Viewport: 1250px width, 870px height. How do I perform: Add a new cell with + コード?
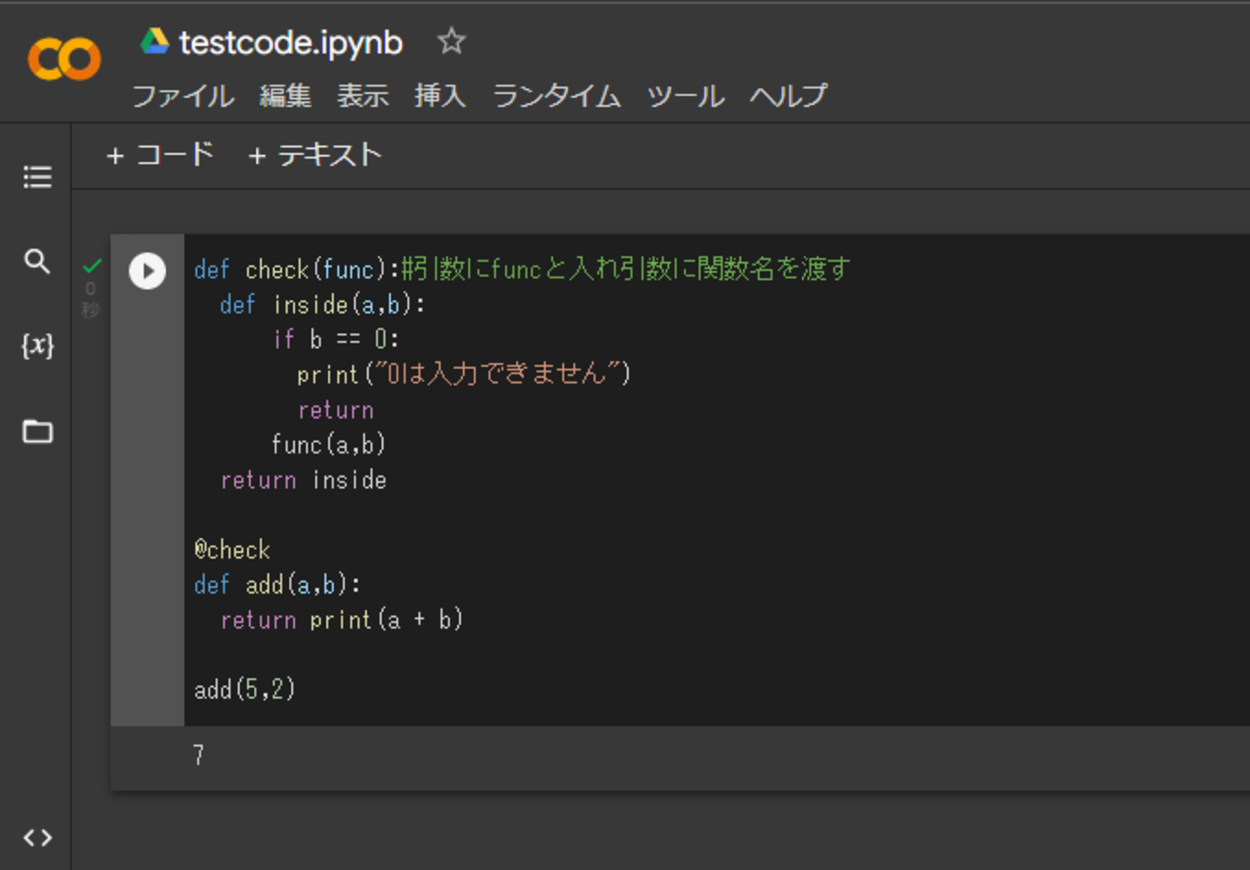pos(160,155)
